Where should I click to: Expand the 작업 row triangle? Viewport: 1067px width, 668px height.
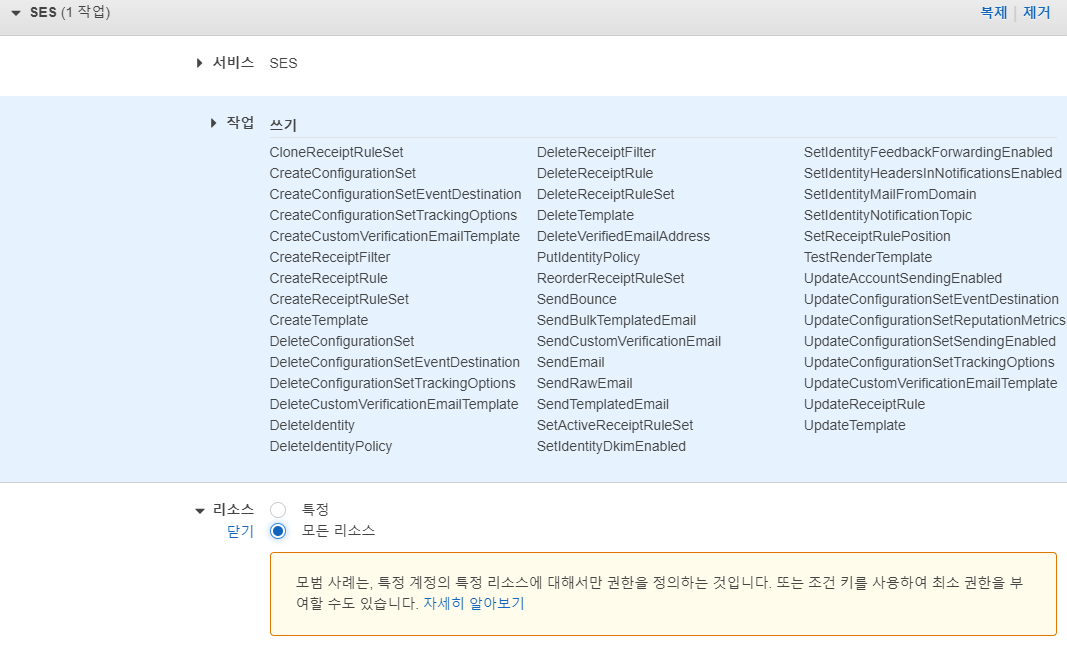214,123
